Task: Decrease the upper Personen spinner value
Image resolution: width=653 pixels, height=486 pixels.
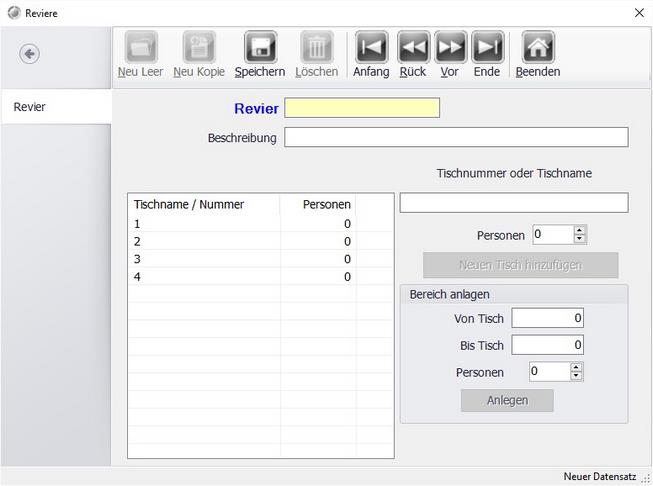Action: (579, 239)
